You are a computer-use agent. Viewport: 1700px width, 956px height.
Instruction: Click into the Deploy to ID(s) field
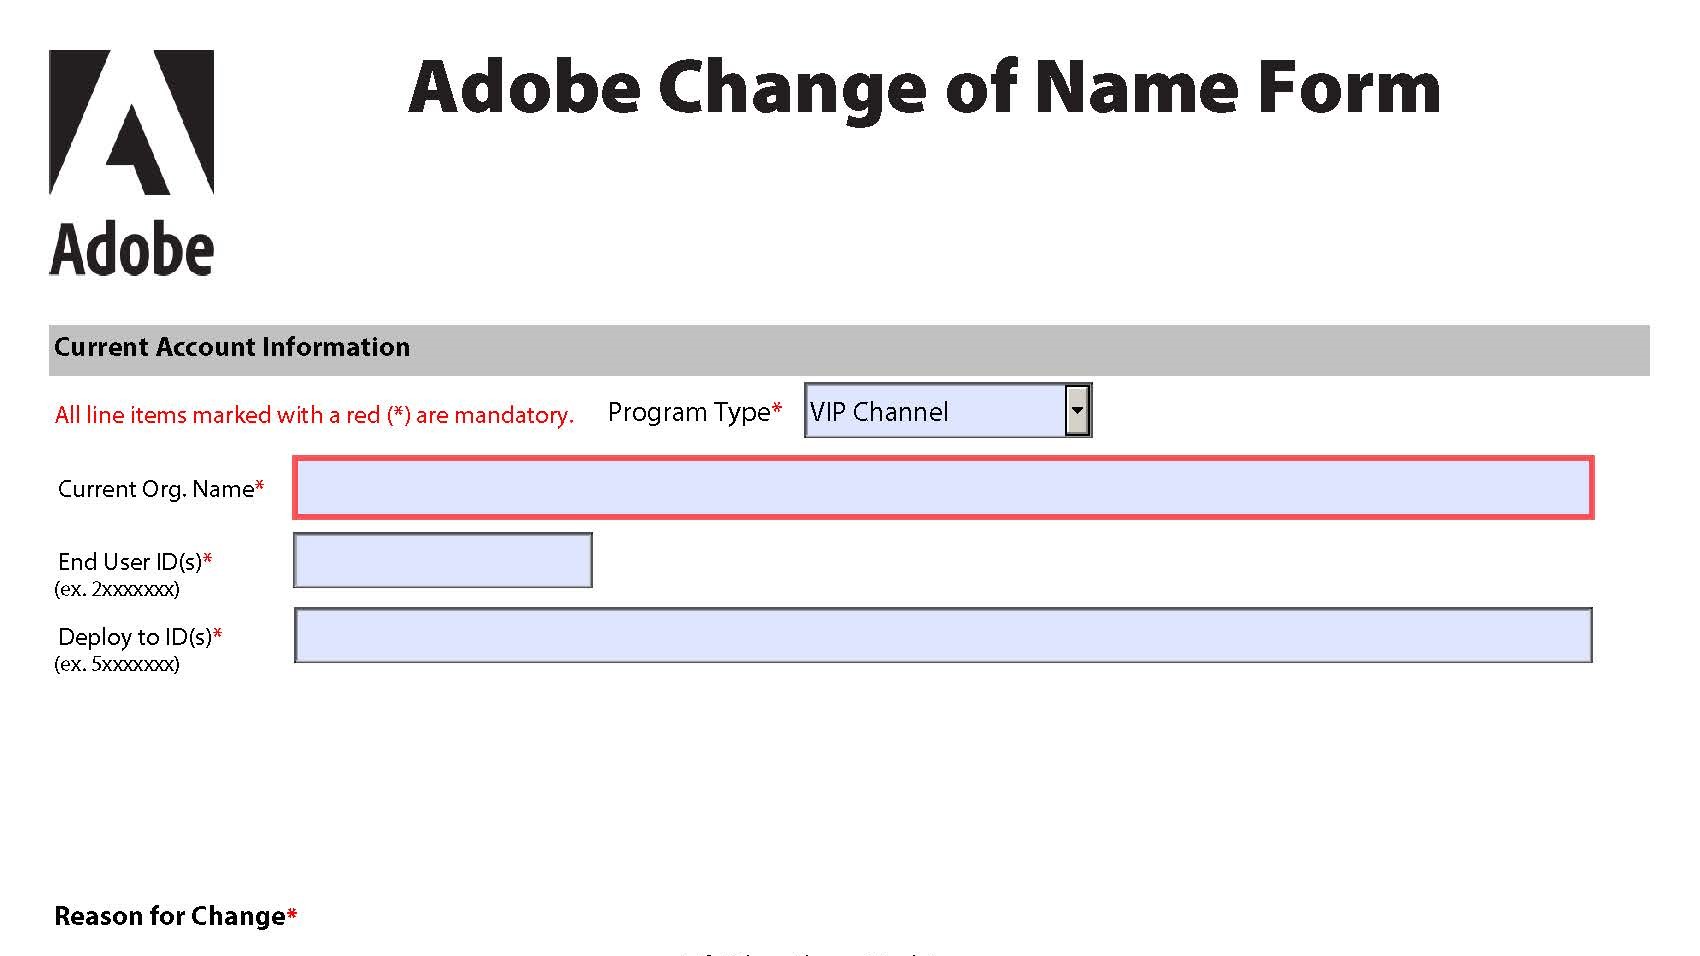click(943, 635)
